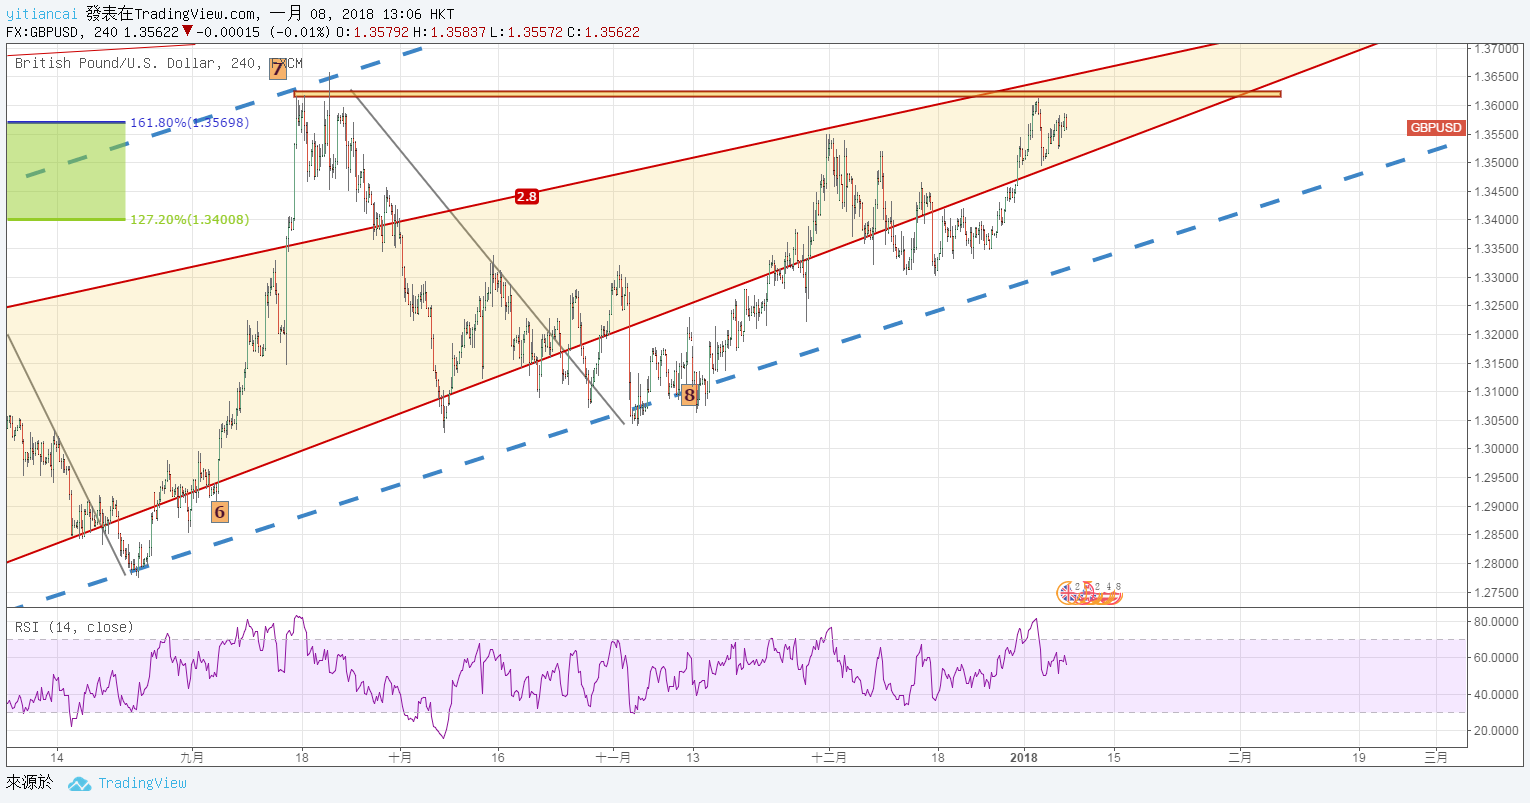
Task: Click the 161.80%(1.35698) Fibonacci label
Action: 190,123
